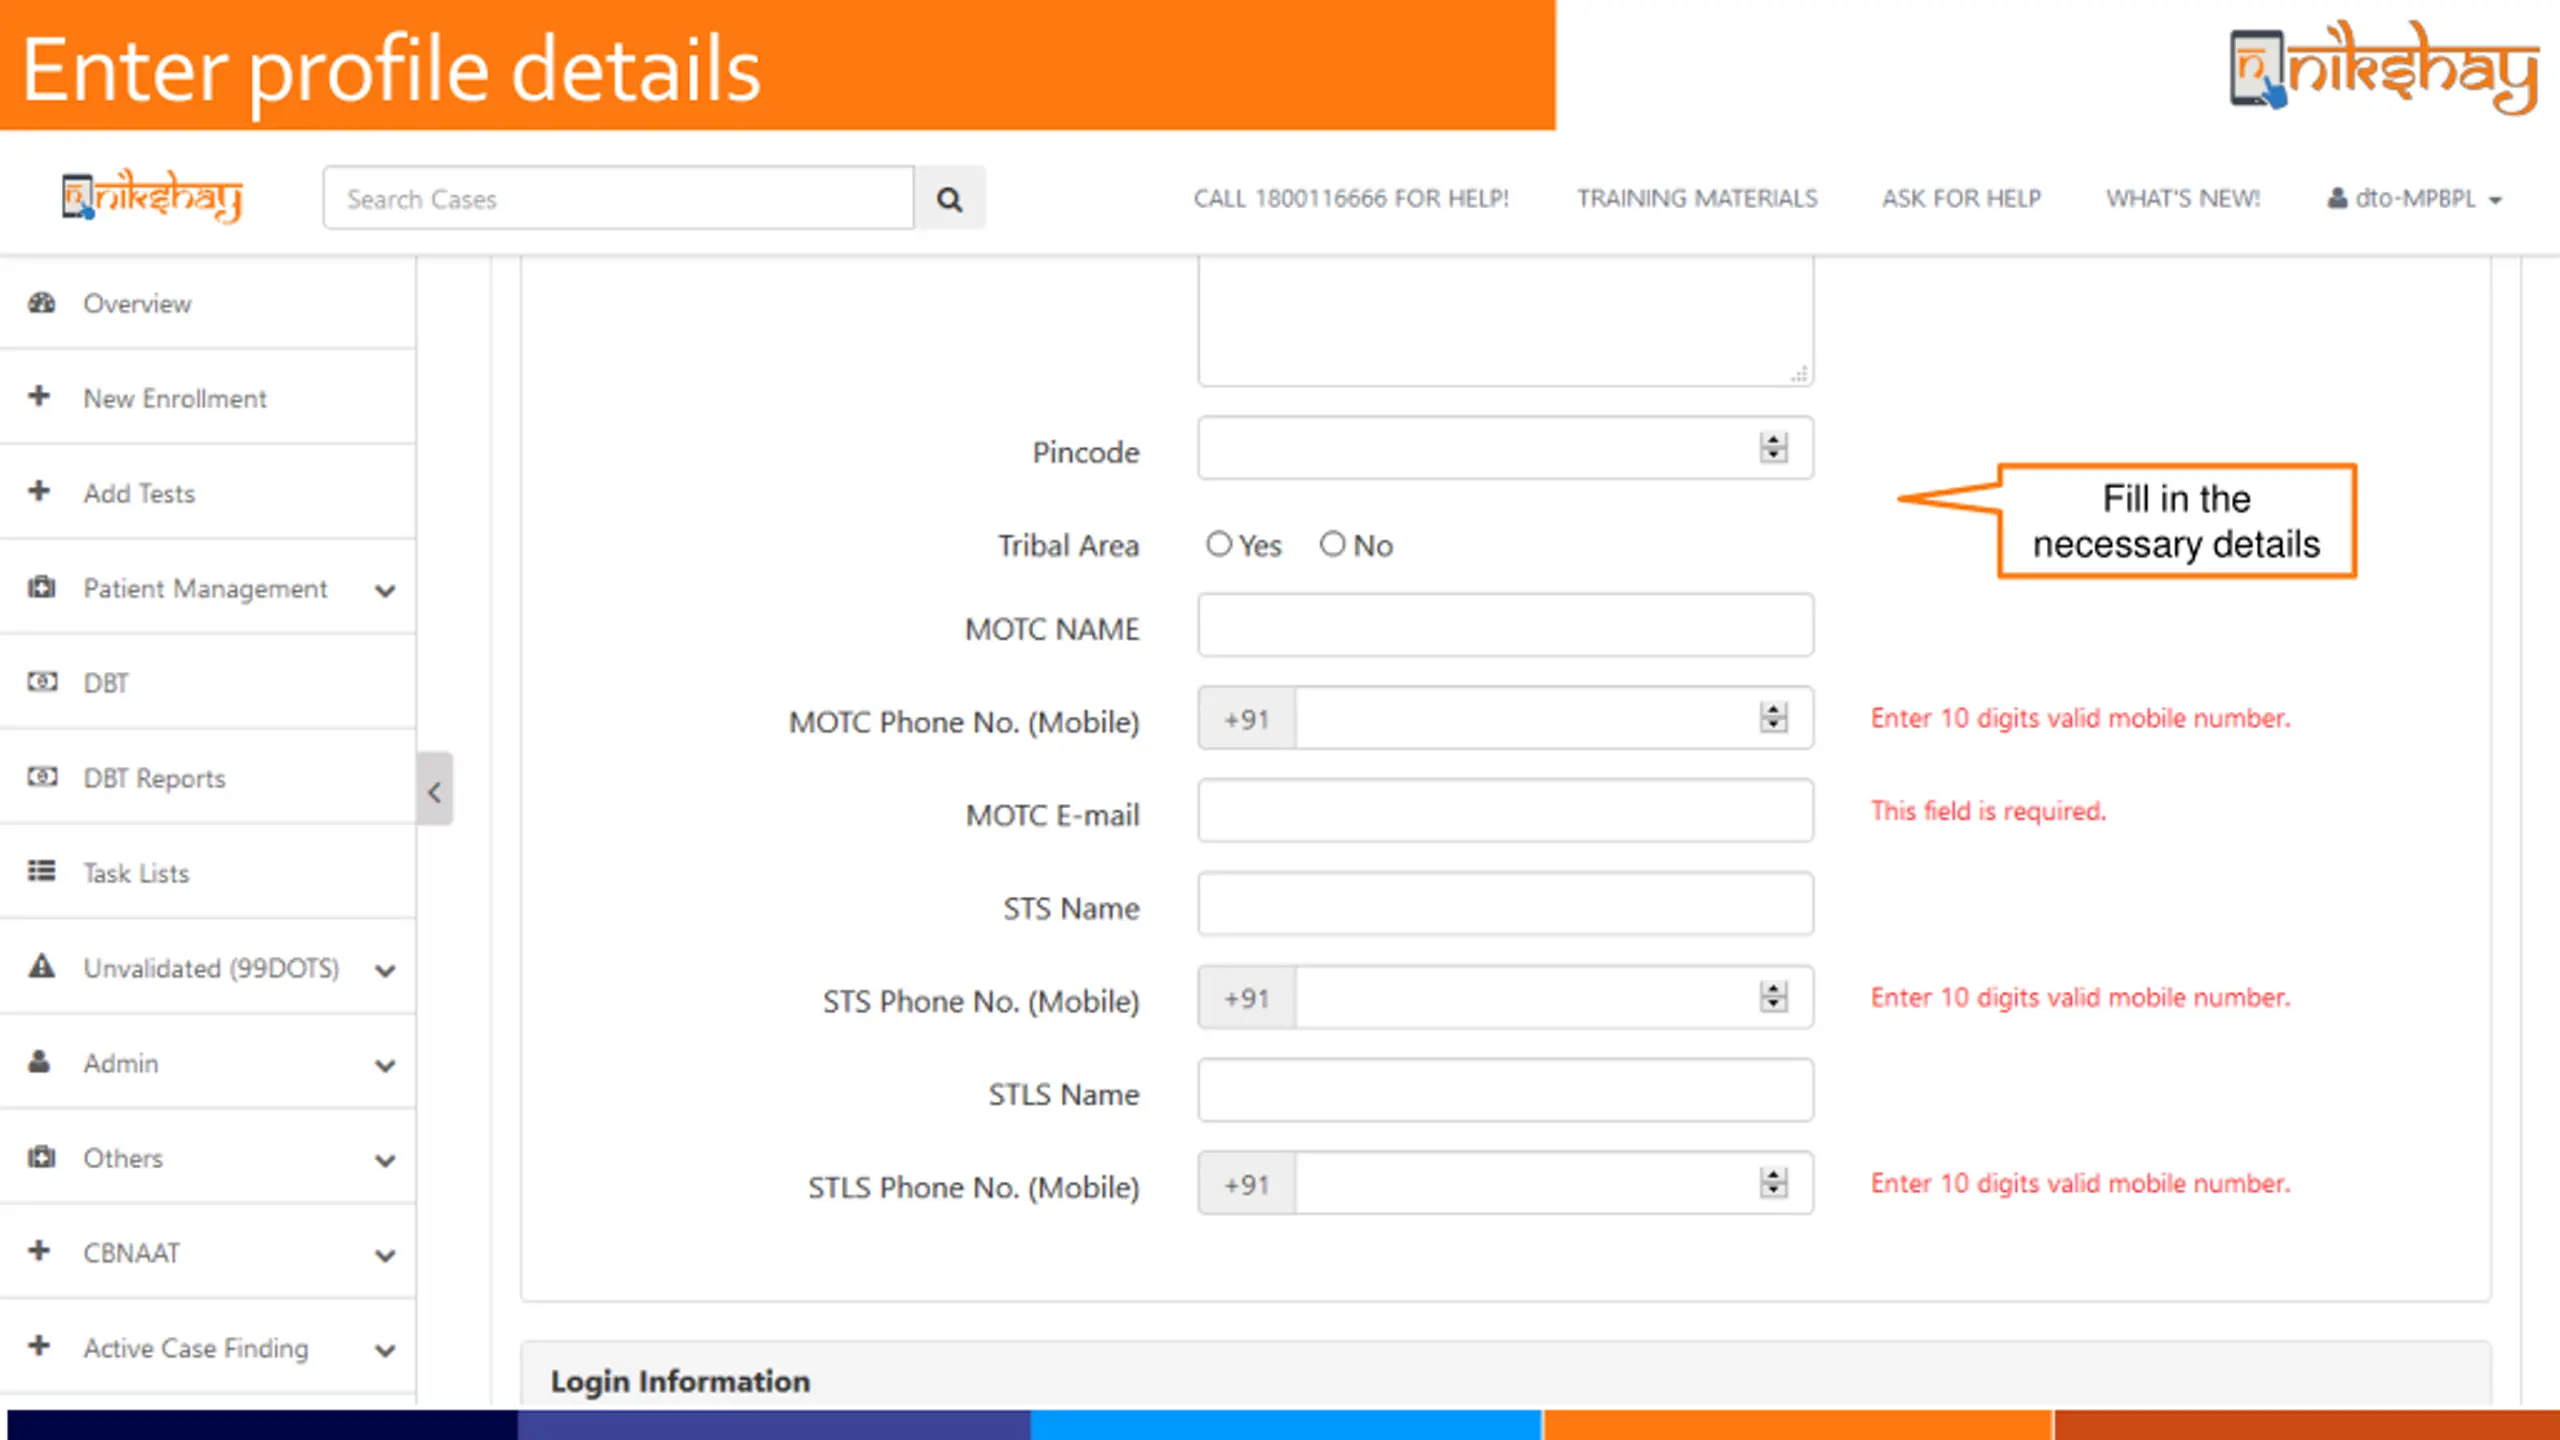2560x1440 pixels.
Task: Click the address text area above Pincode
Action: pyautogui.click(x=1505, y=321)
